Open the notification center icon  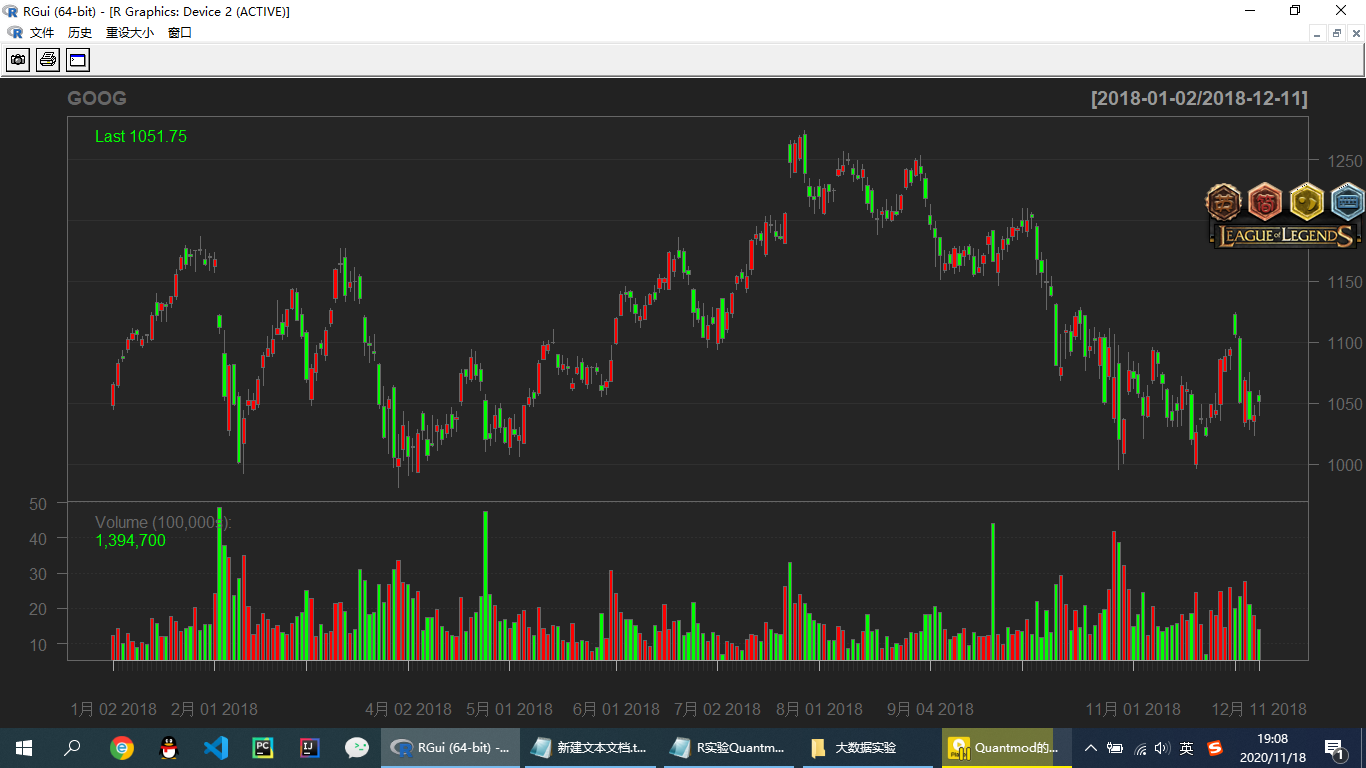[1334, 748]
